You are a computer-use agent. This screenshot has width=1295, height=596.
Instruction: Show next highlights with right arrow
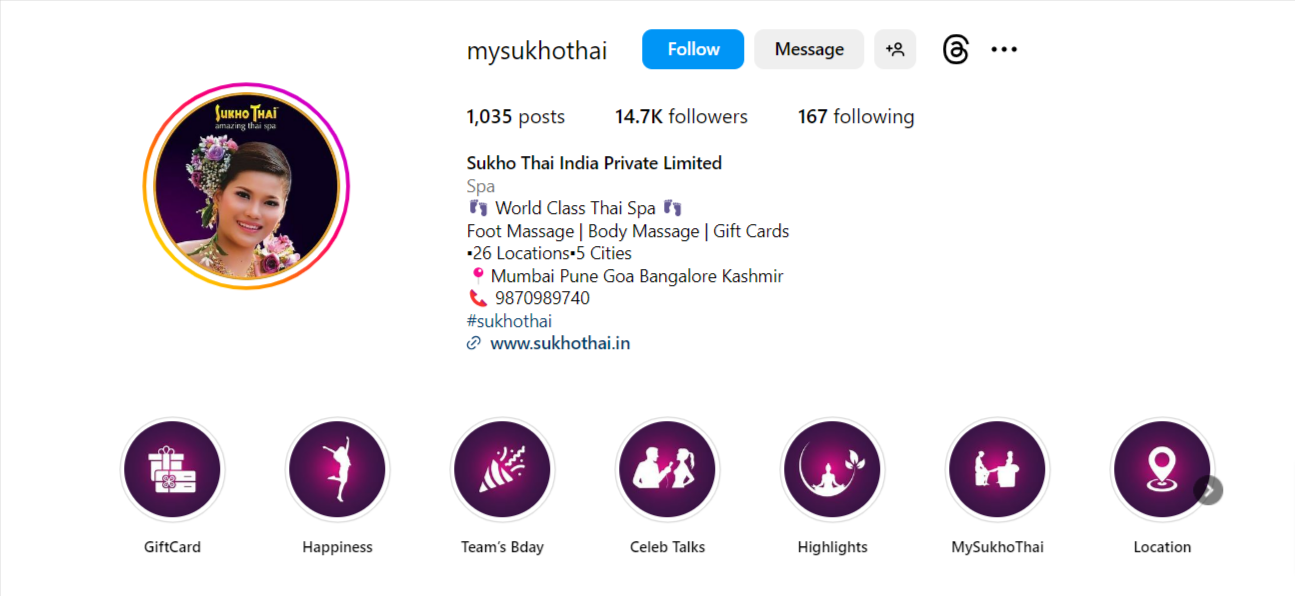pyautogui.click(x=1208, y=490)
